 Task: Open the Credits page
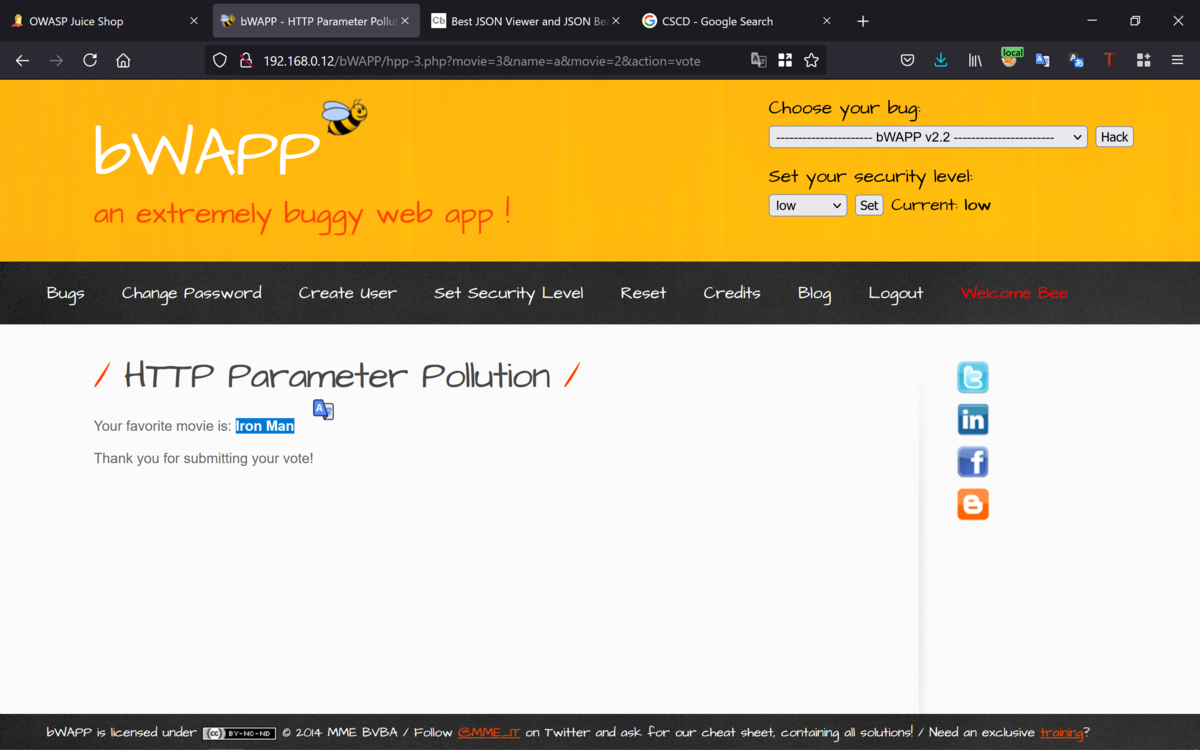click(x=732, y=293)
